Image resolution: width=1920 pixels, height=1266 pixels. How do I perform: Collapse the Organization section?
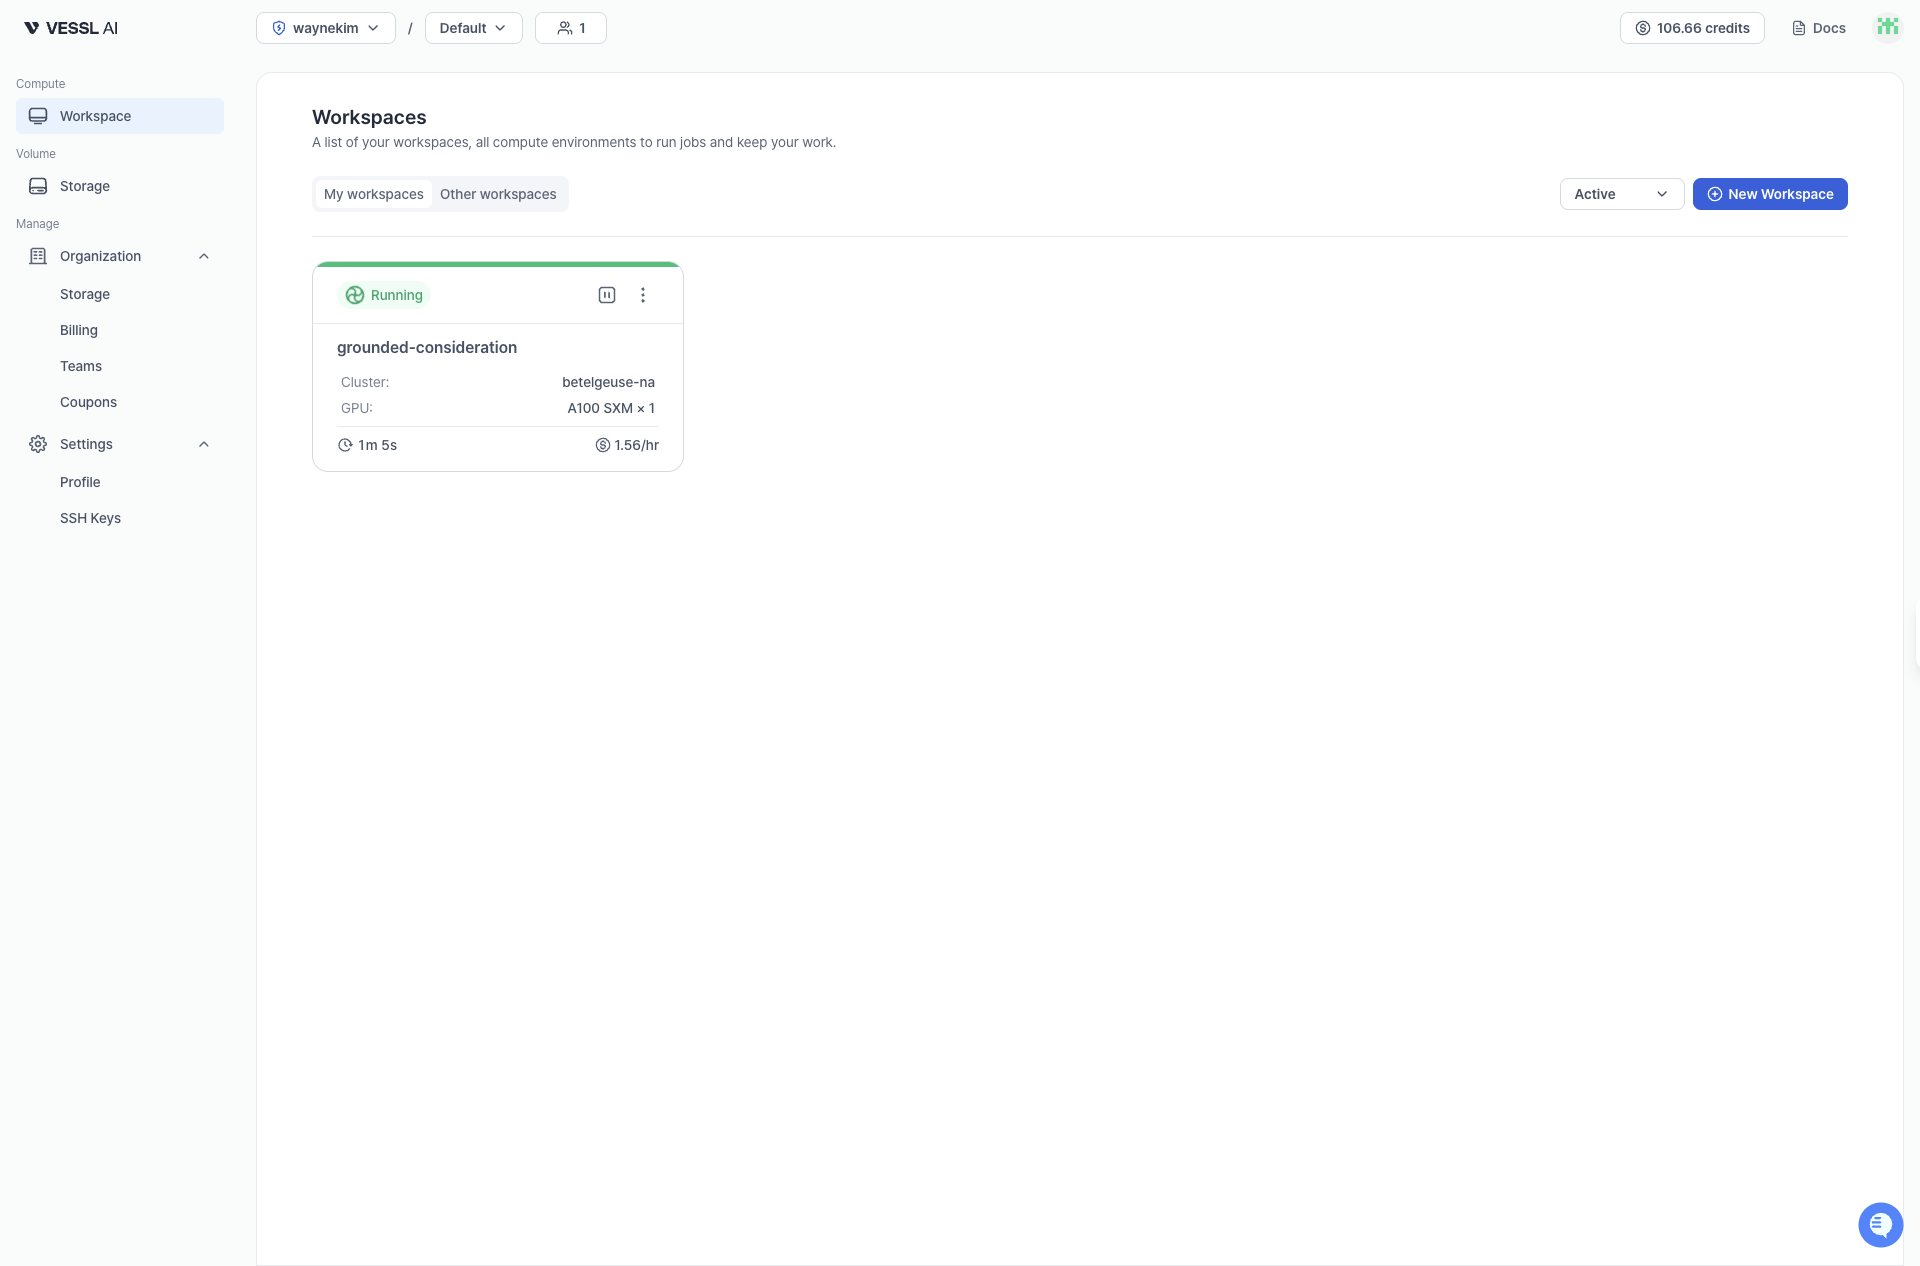pyautogui.click(x=203, y=256)
